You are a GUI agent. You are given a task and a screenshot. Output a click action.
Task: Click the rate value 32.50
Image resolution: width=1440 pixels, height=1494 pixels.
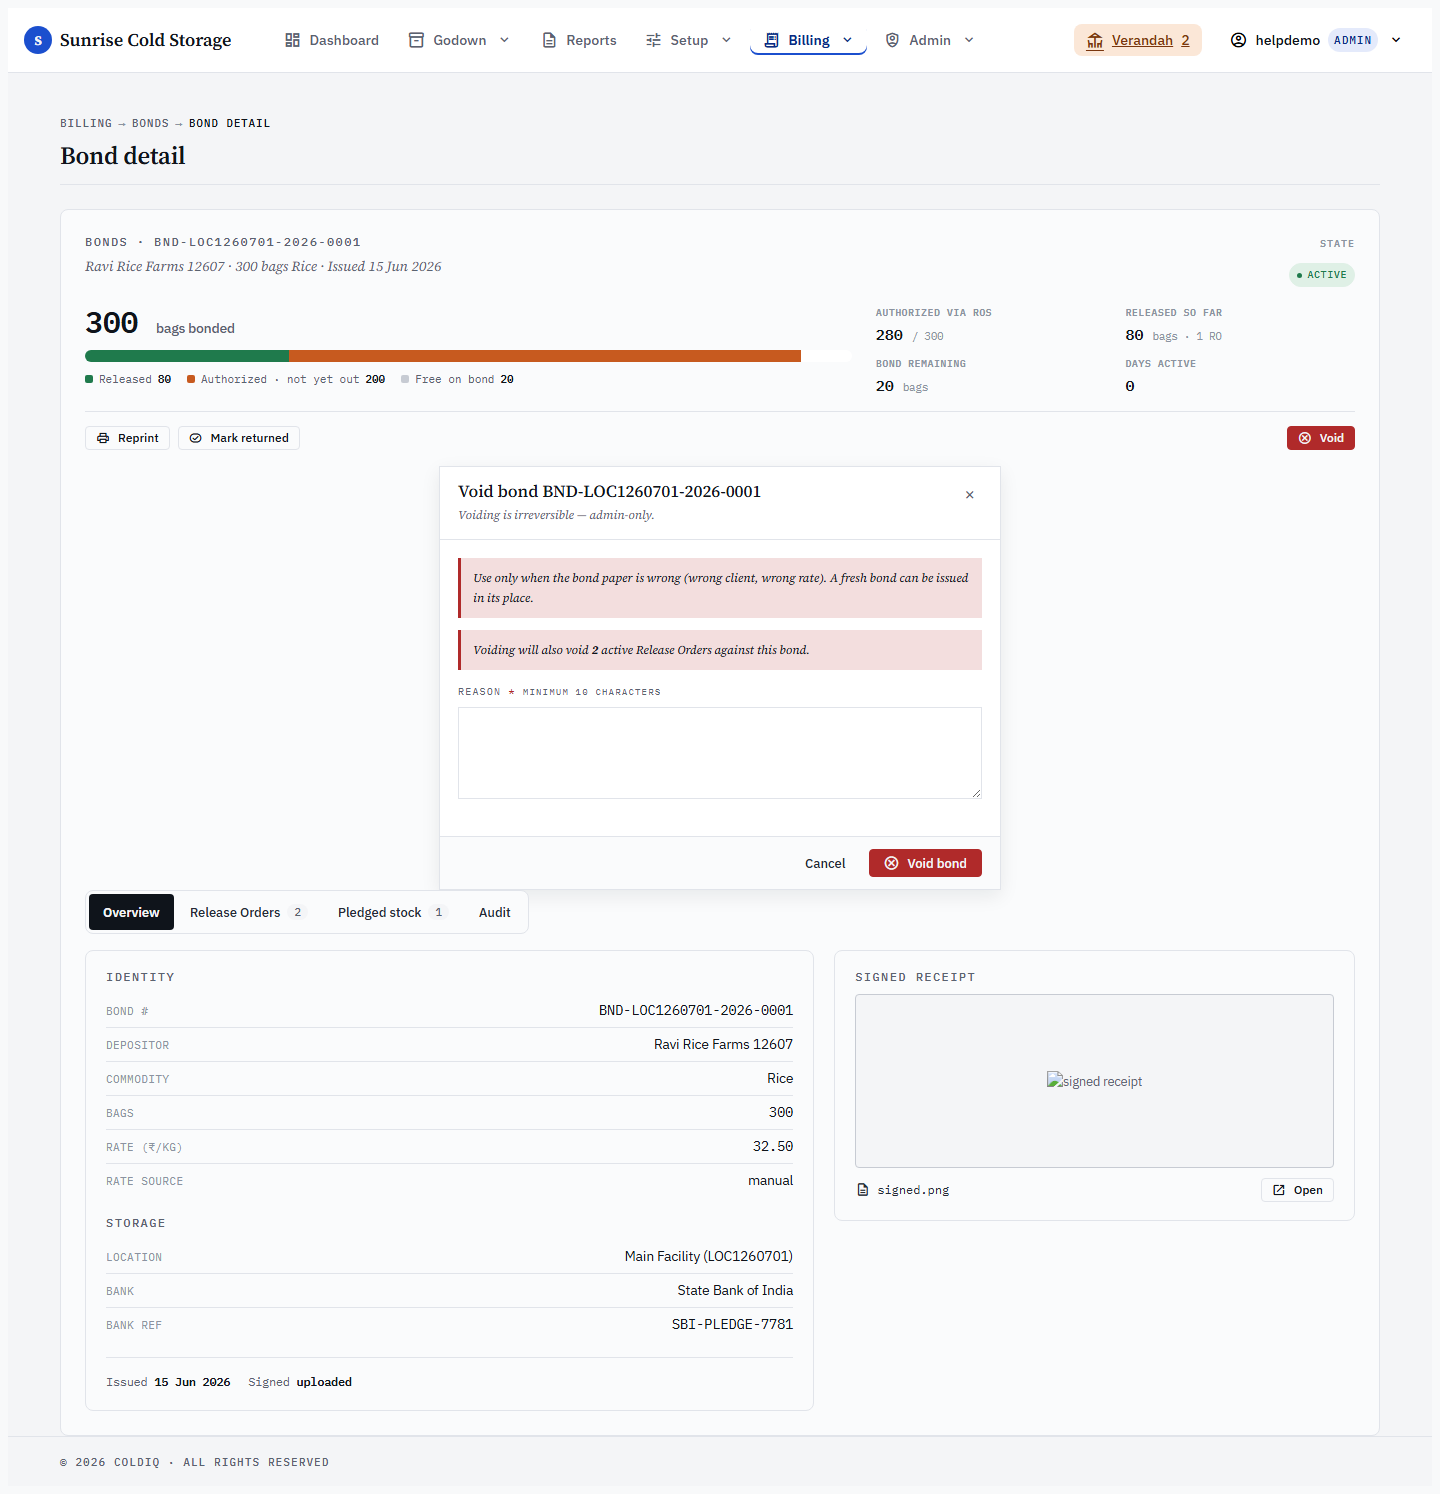point(773,1146)
